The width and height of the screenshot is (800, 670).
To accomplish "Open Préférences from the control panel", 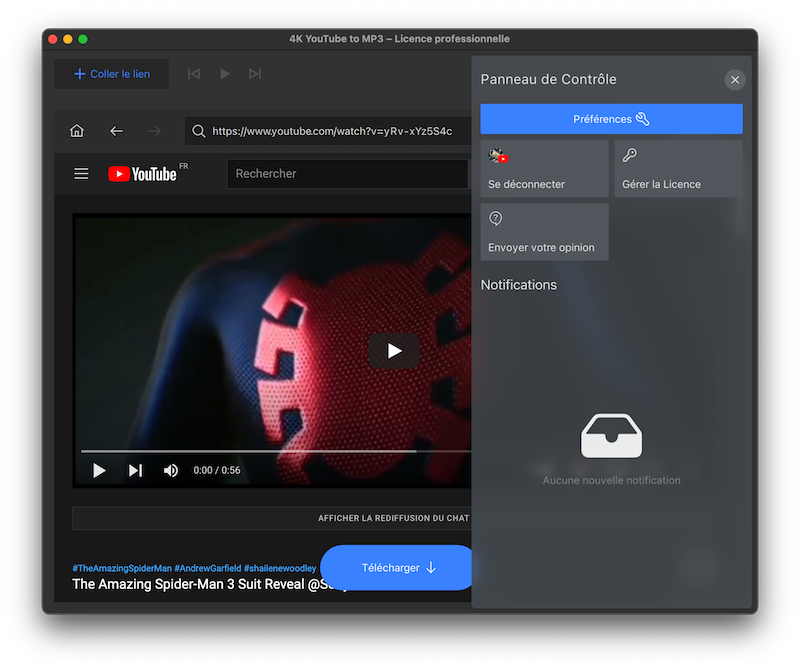I will [x=611, y=119].
